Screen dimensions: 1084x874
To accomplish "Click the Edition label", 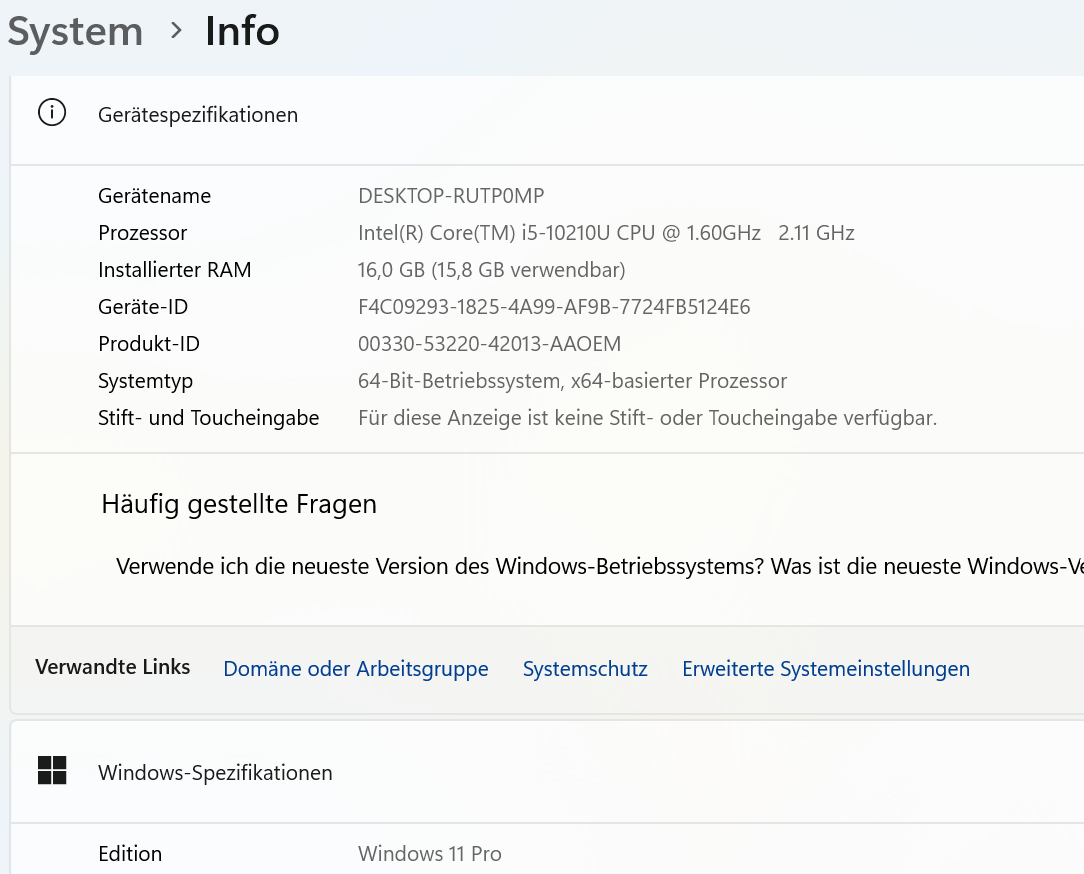I will pyautogui.click(x=130, y=853).
